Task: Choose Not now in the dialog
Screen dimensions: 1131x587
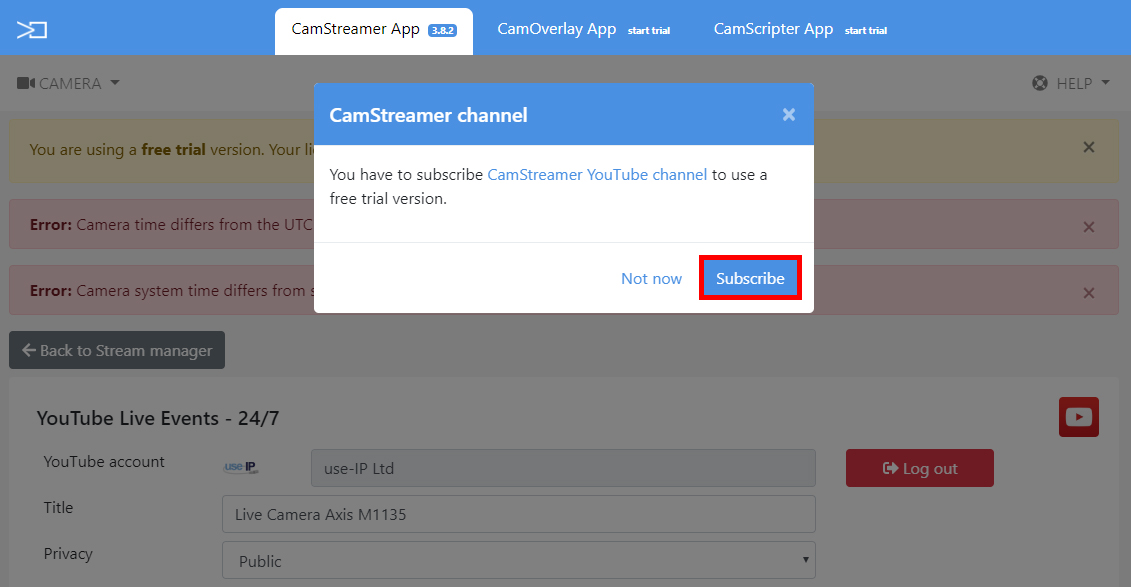Action: pyautogui.click(x=651, y=279)
